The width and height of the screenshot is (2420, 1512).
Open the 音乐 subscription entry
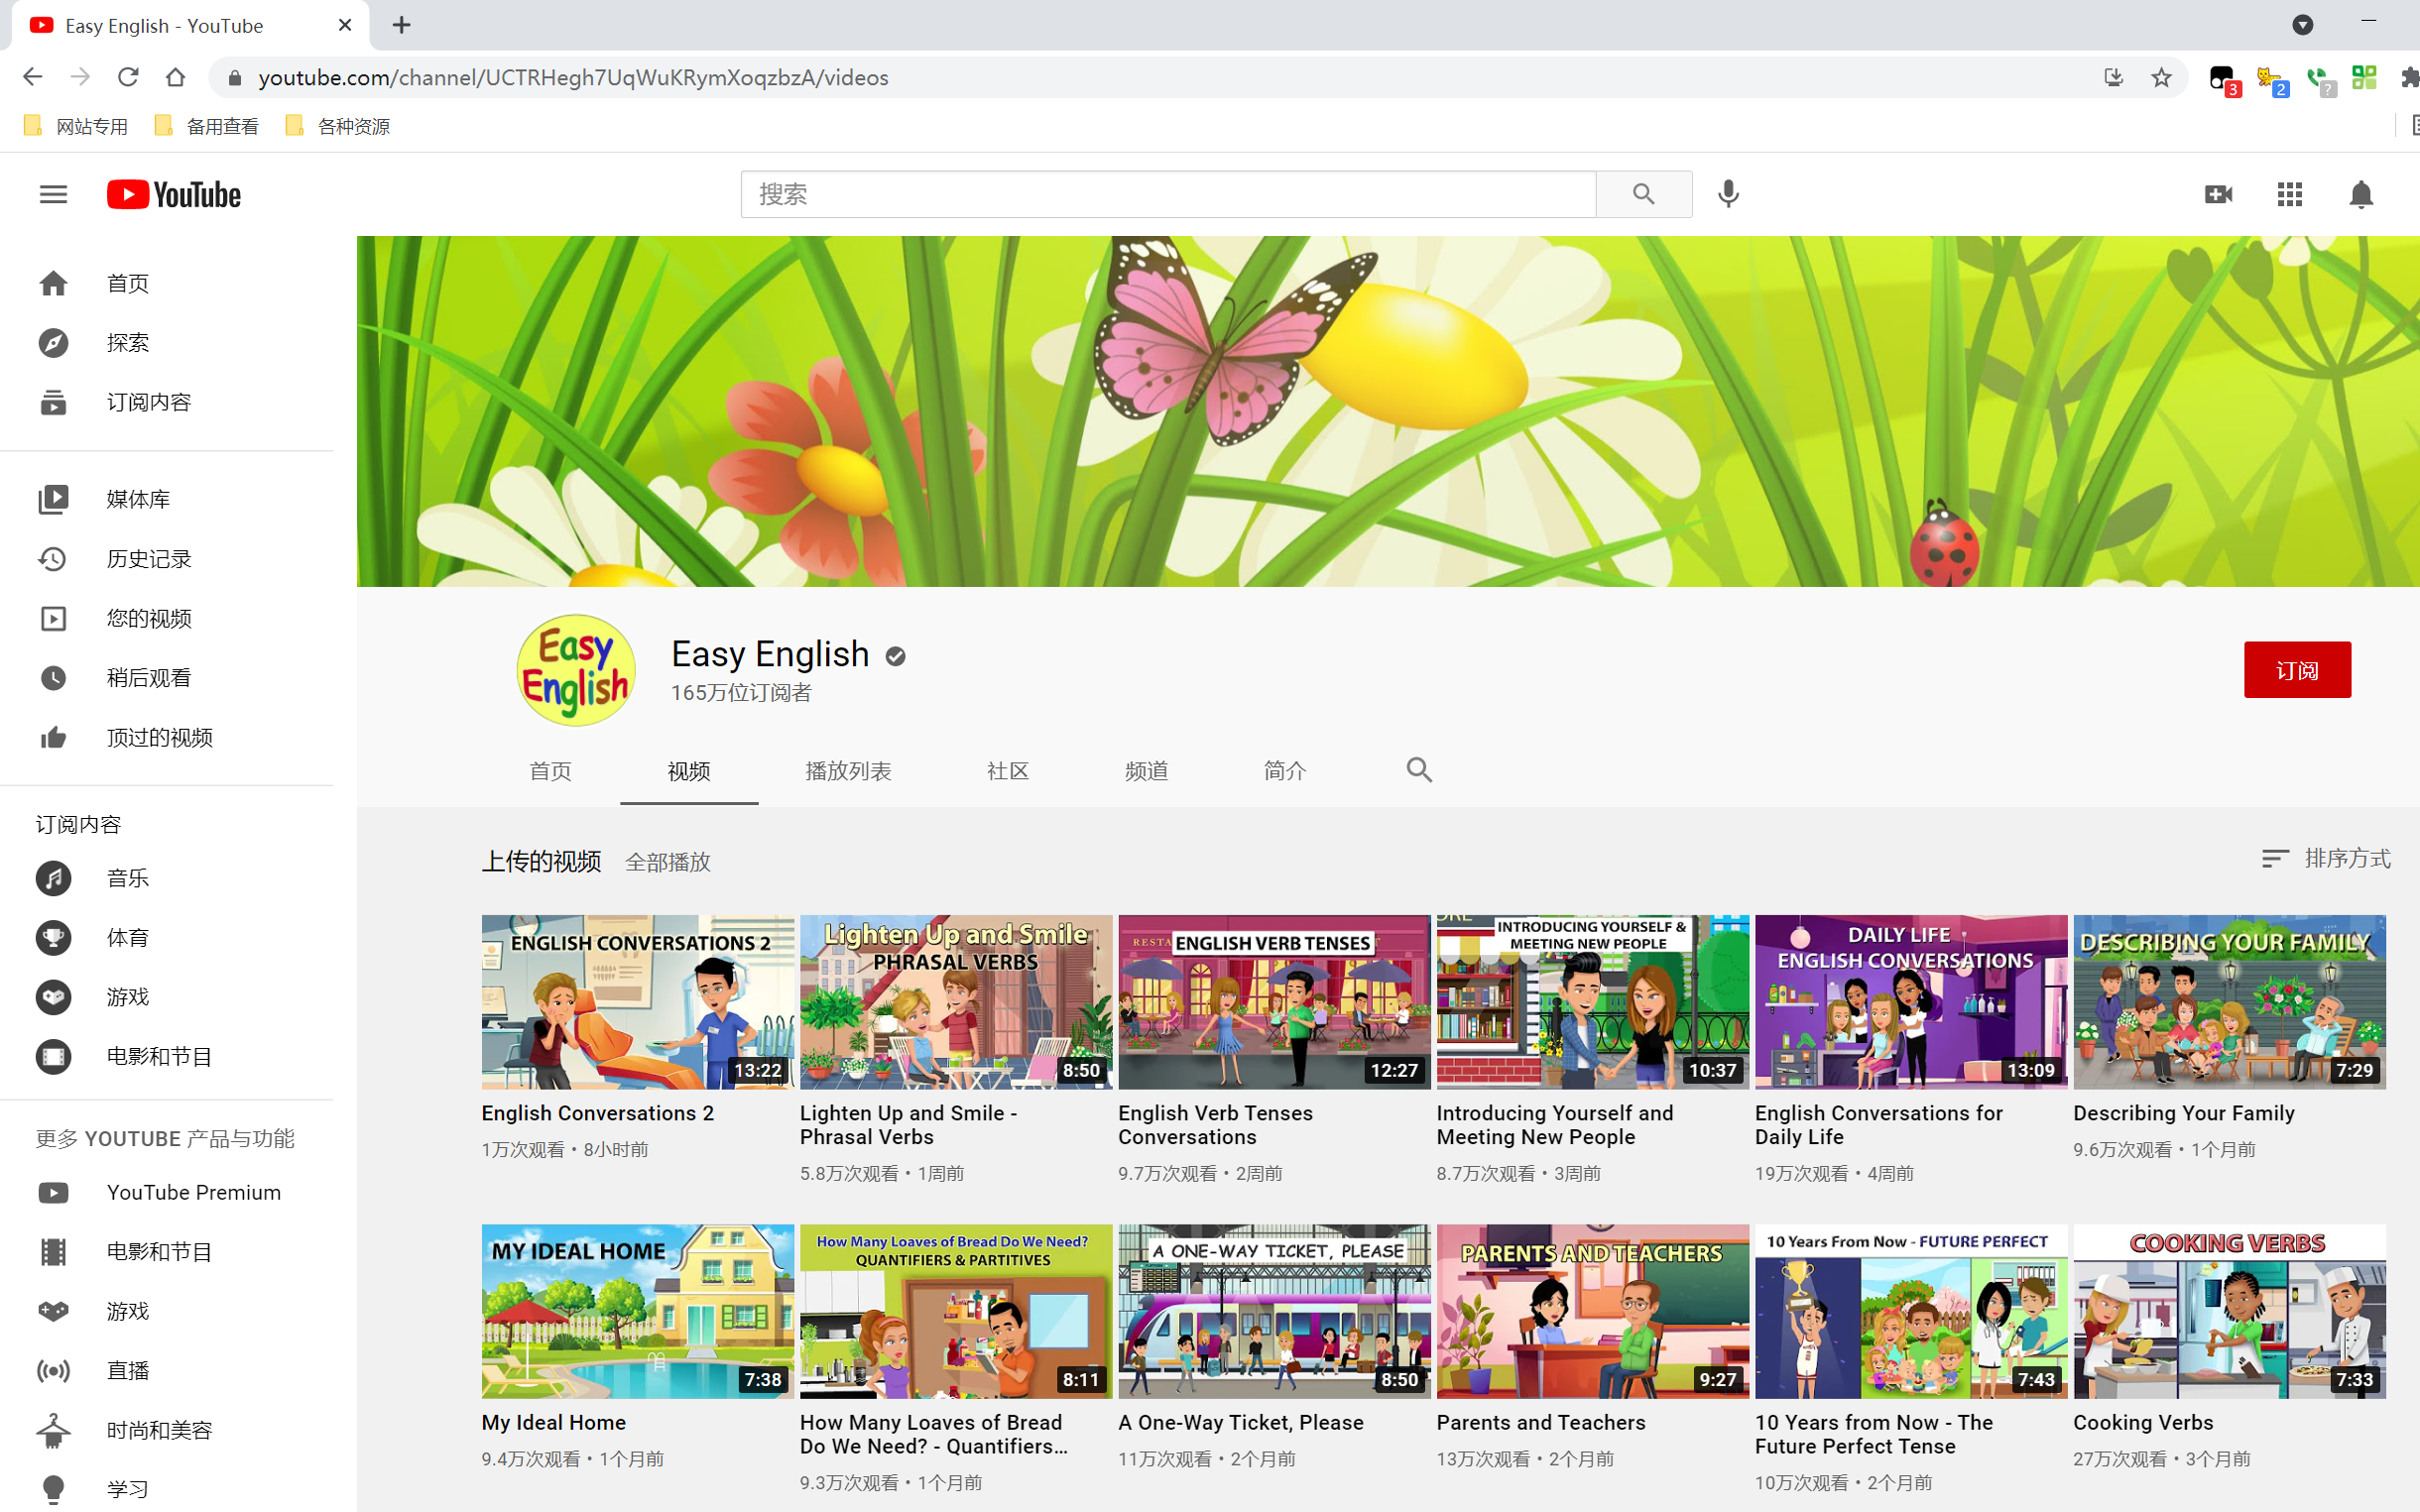pos(167,878)
